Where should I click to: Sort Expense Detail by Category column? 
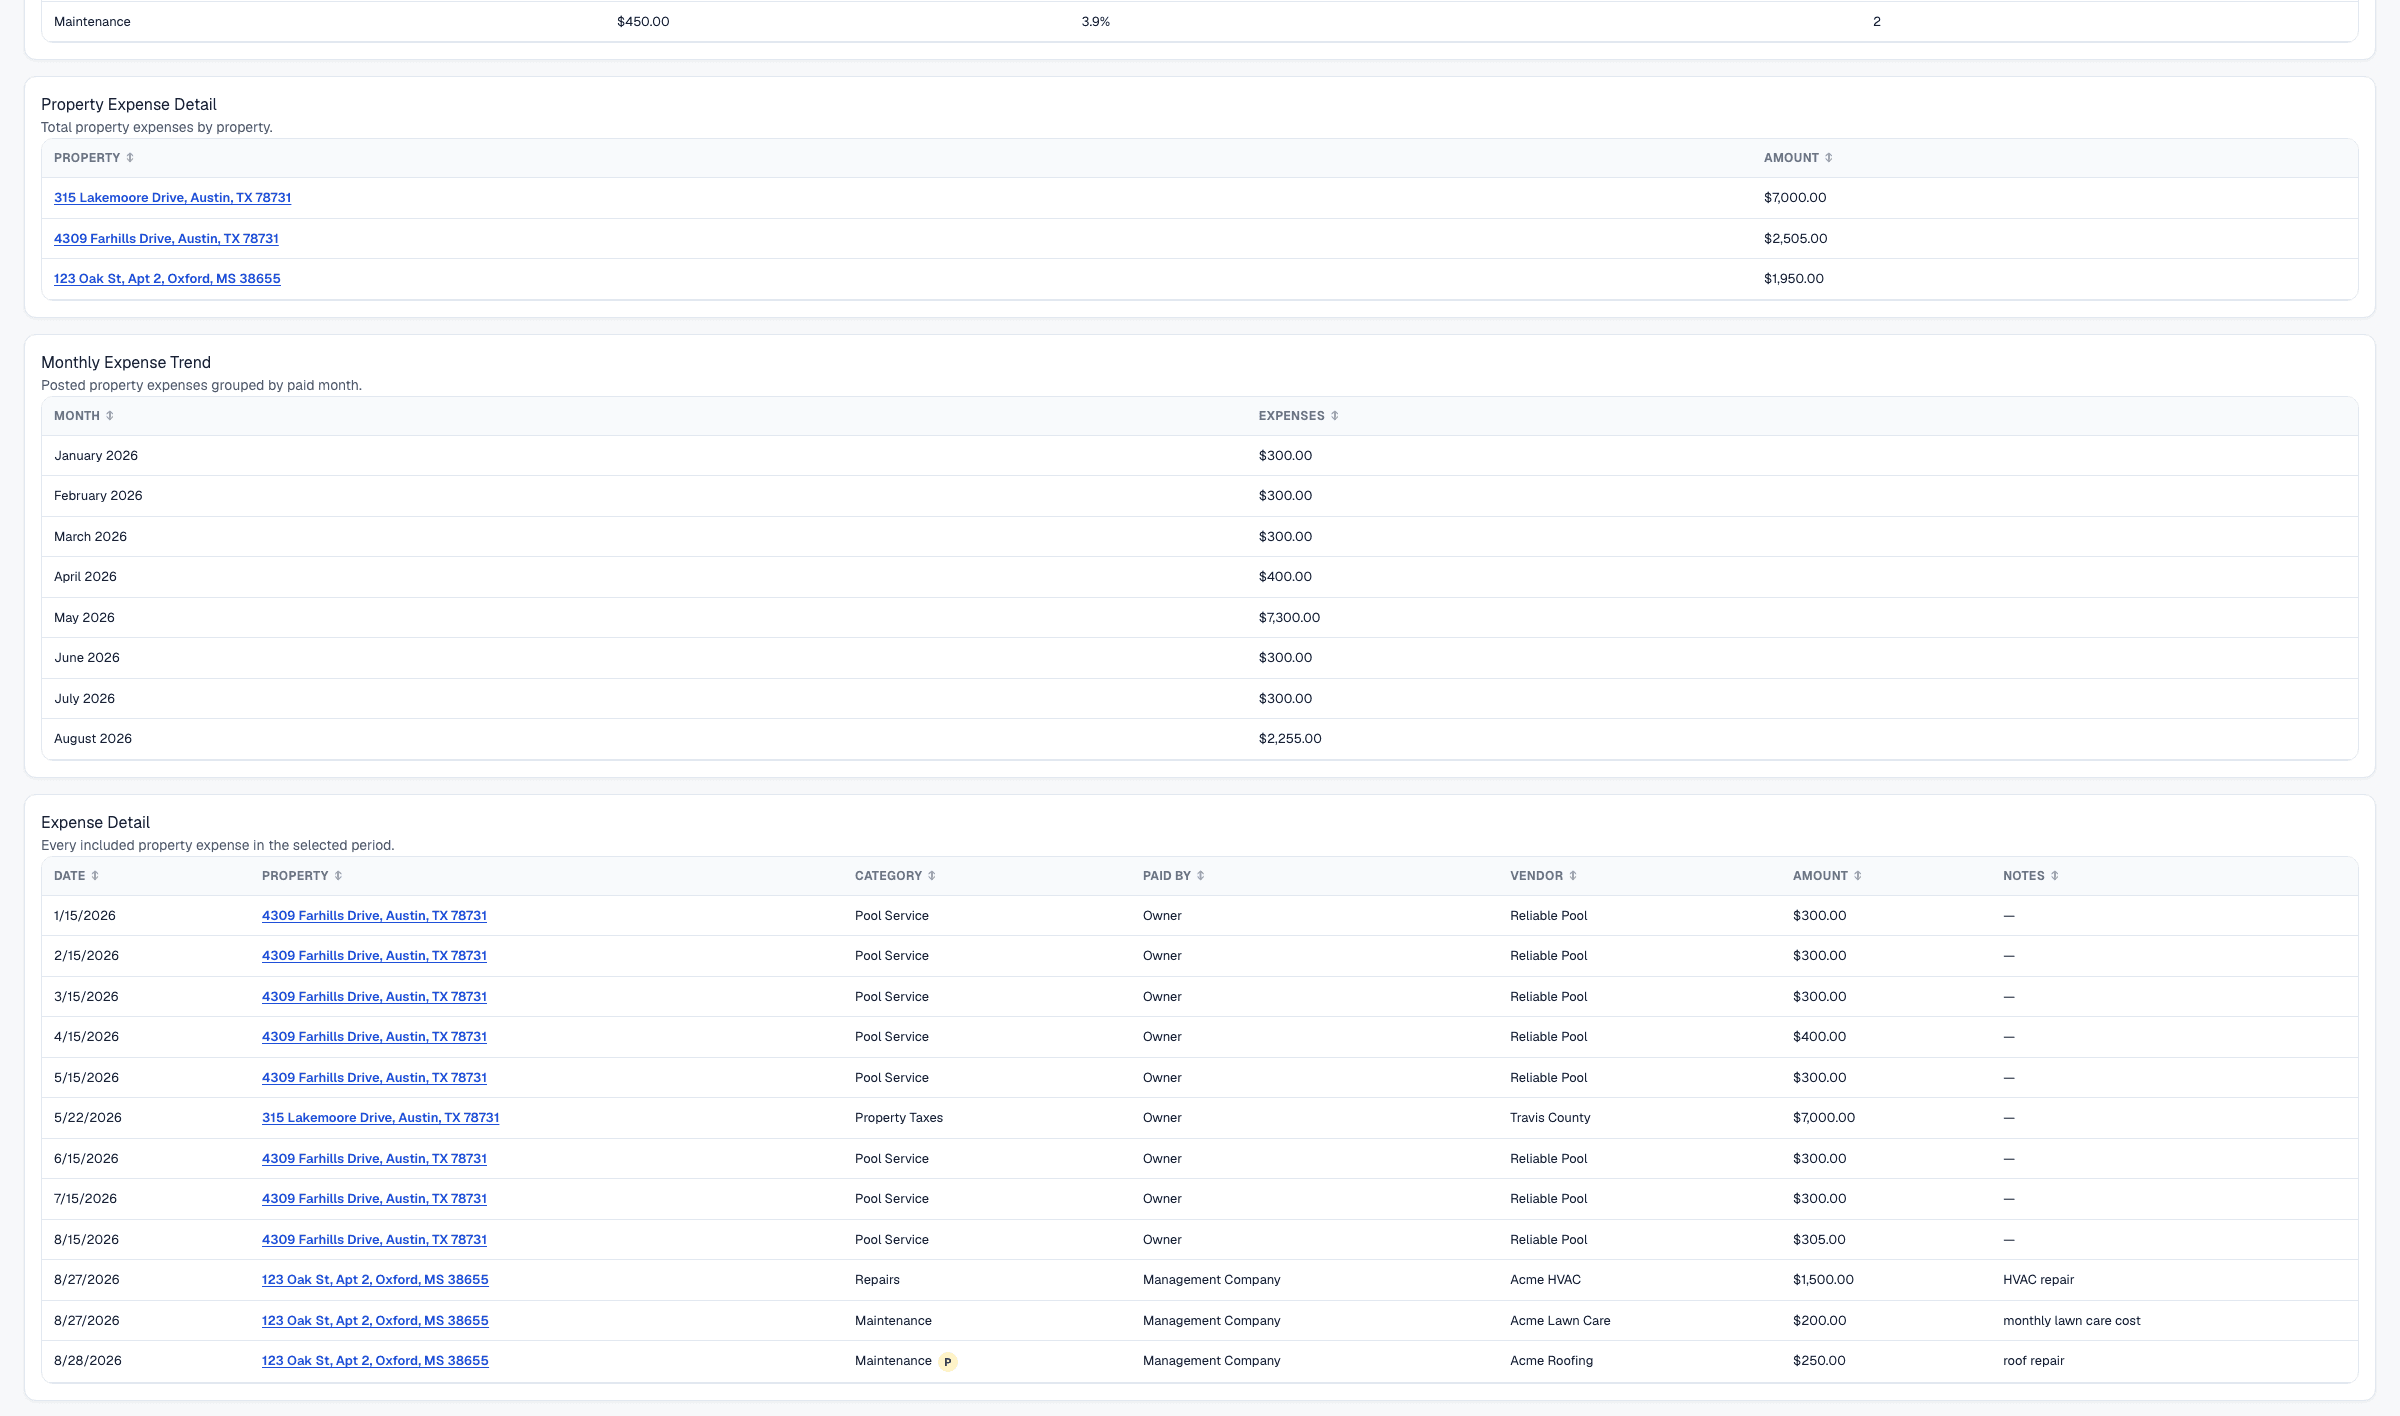pyautogui.click(x=895, y=876)
